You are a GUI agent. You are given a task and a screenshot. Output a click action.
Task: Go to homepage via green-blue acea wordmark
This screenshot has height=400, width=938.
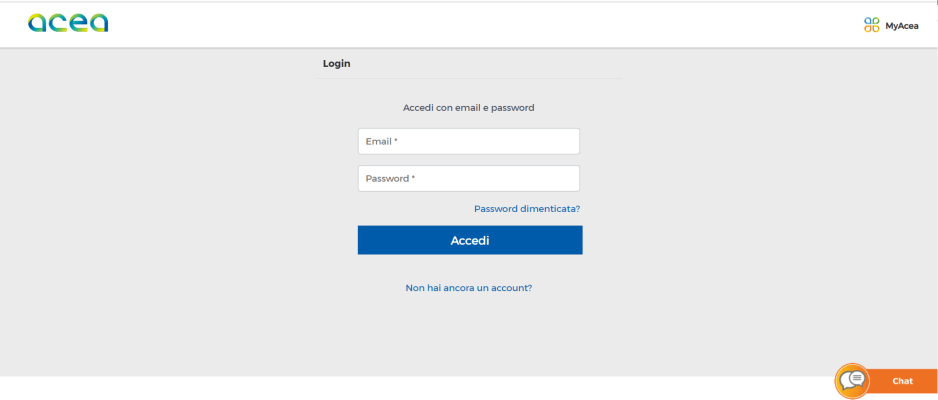tap(68, 23)
